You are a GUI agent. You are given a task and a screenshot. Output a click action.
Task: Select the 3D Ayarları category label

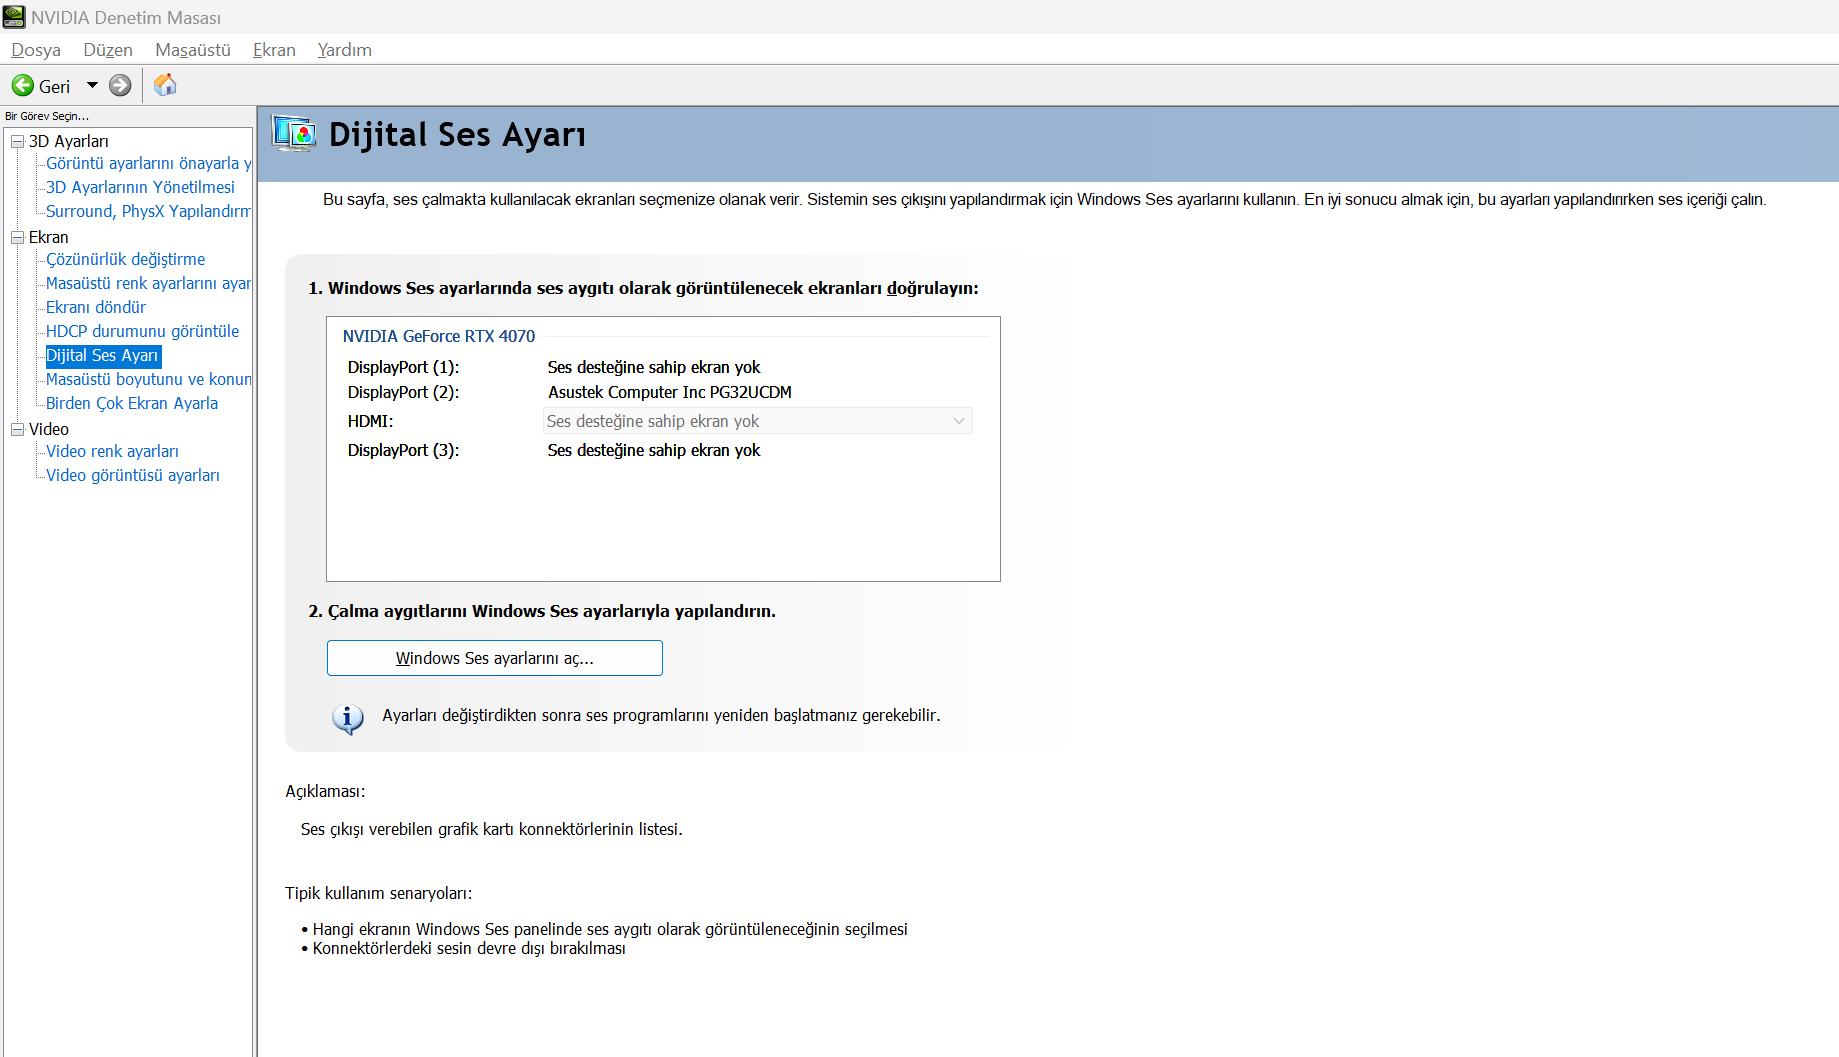pos(68,141)
